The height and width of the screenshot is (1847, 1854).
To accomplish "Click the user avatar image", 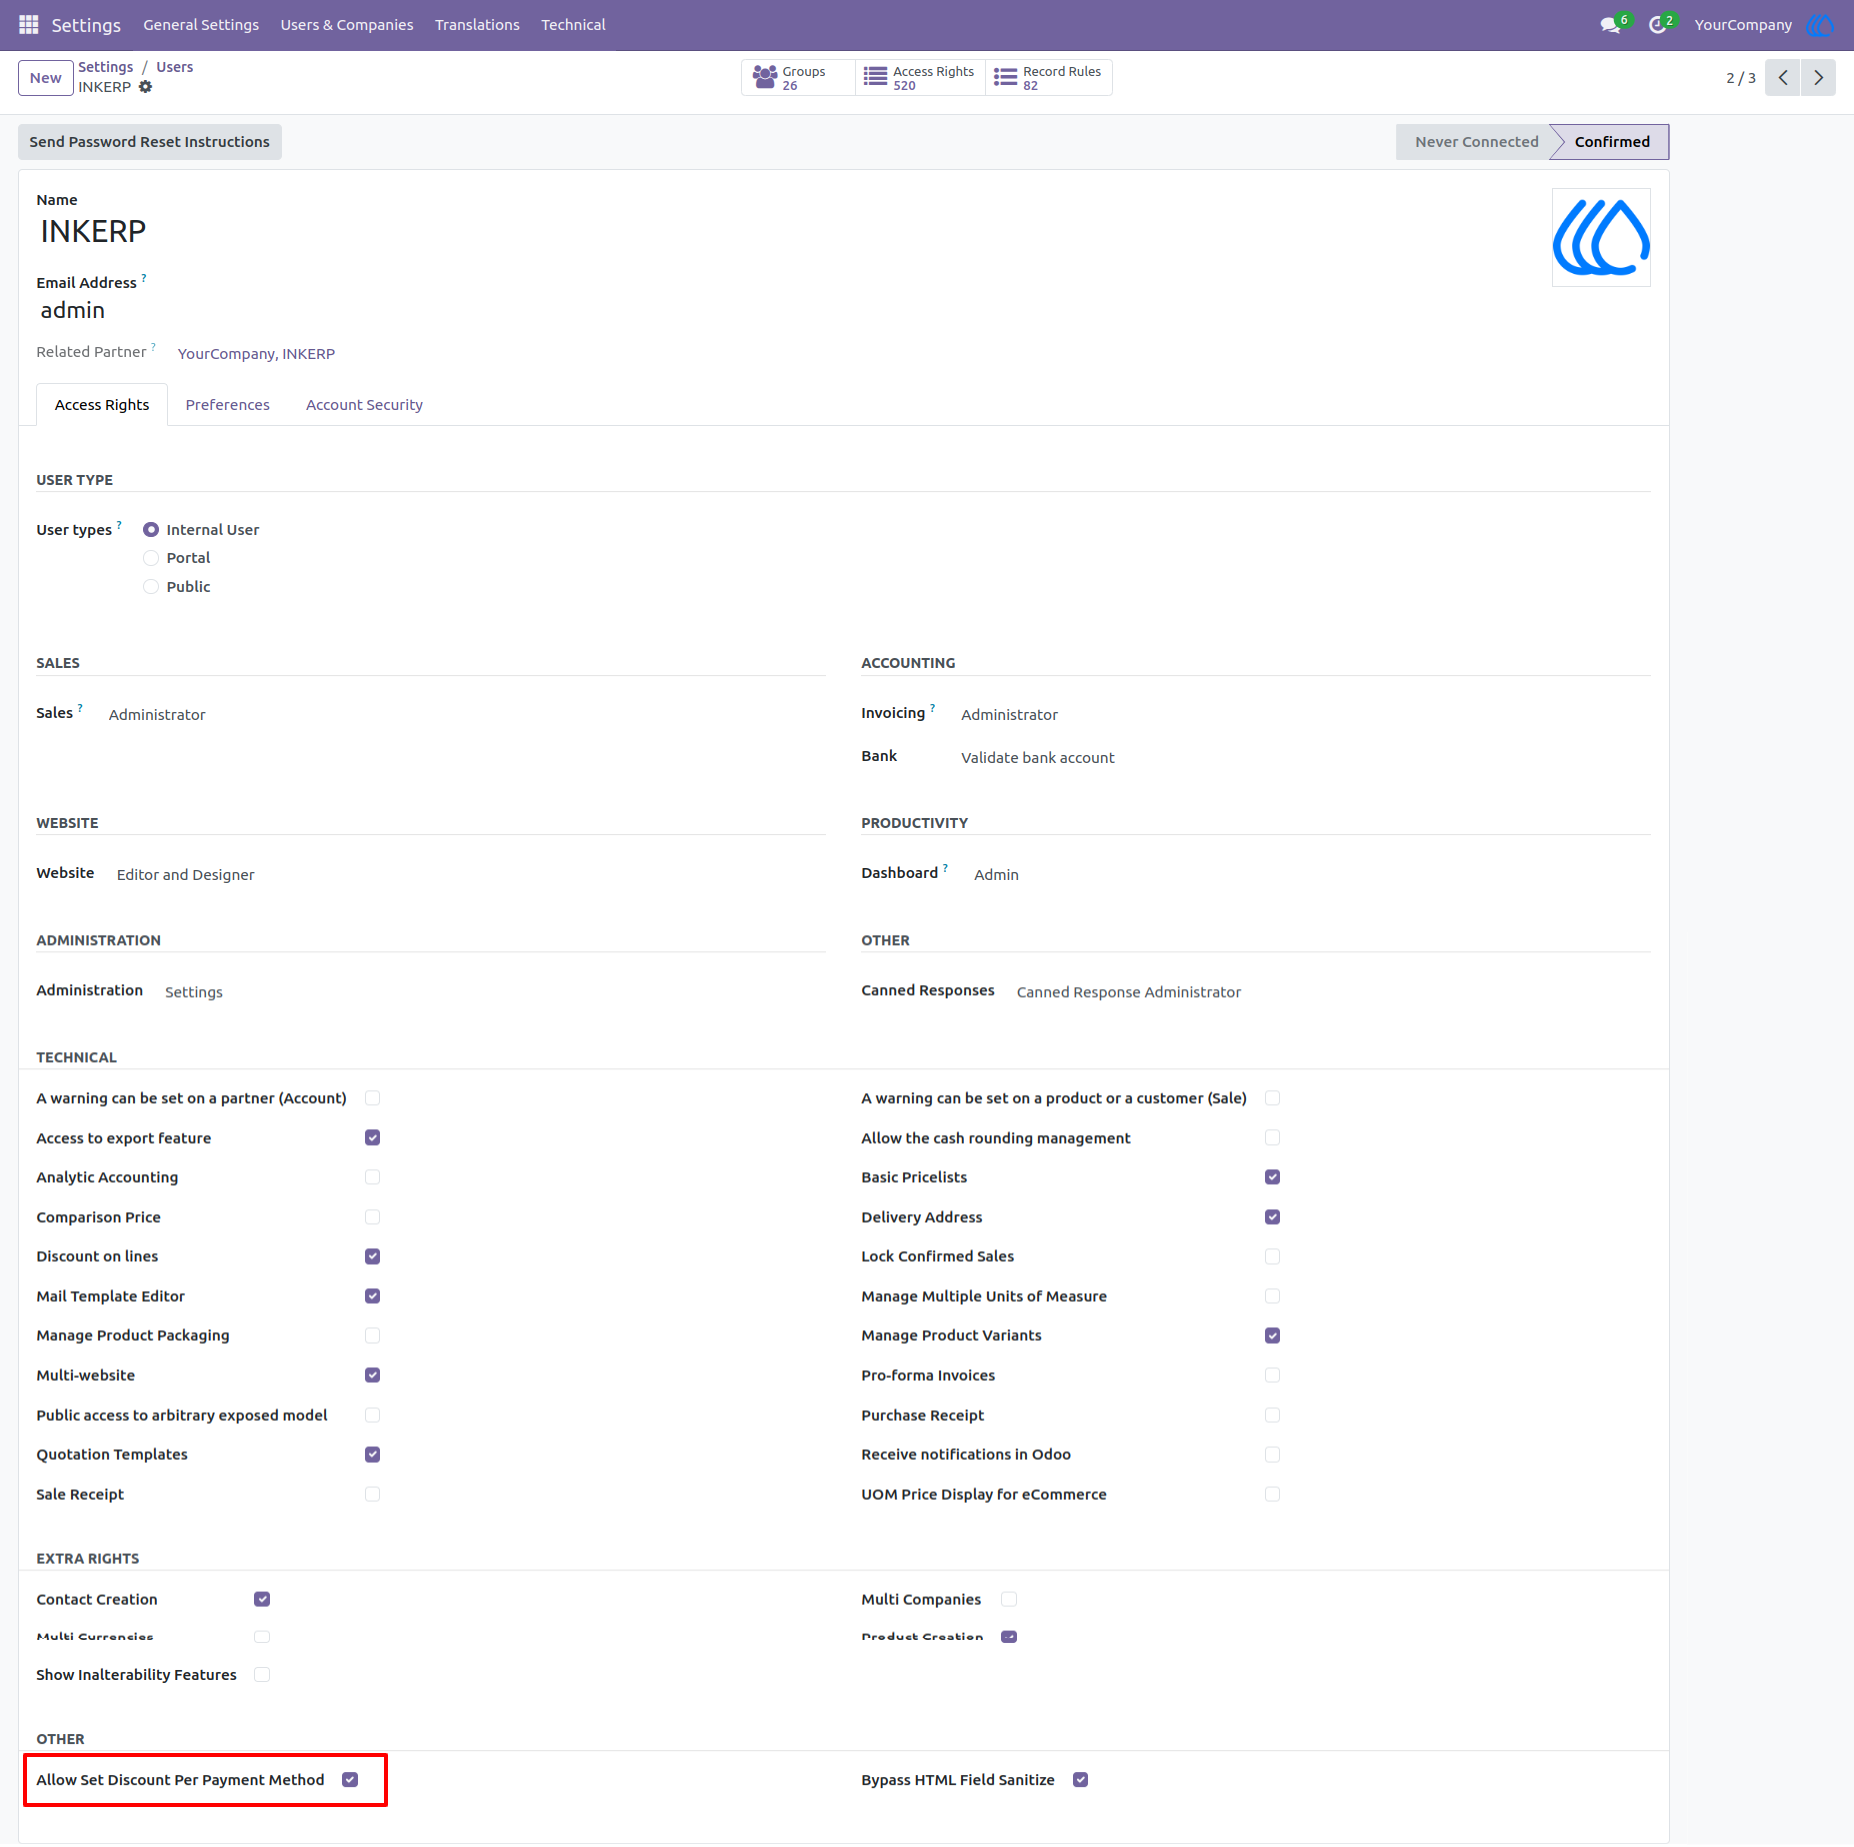I will click(x=1601, y=238).
